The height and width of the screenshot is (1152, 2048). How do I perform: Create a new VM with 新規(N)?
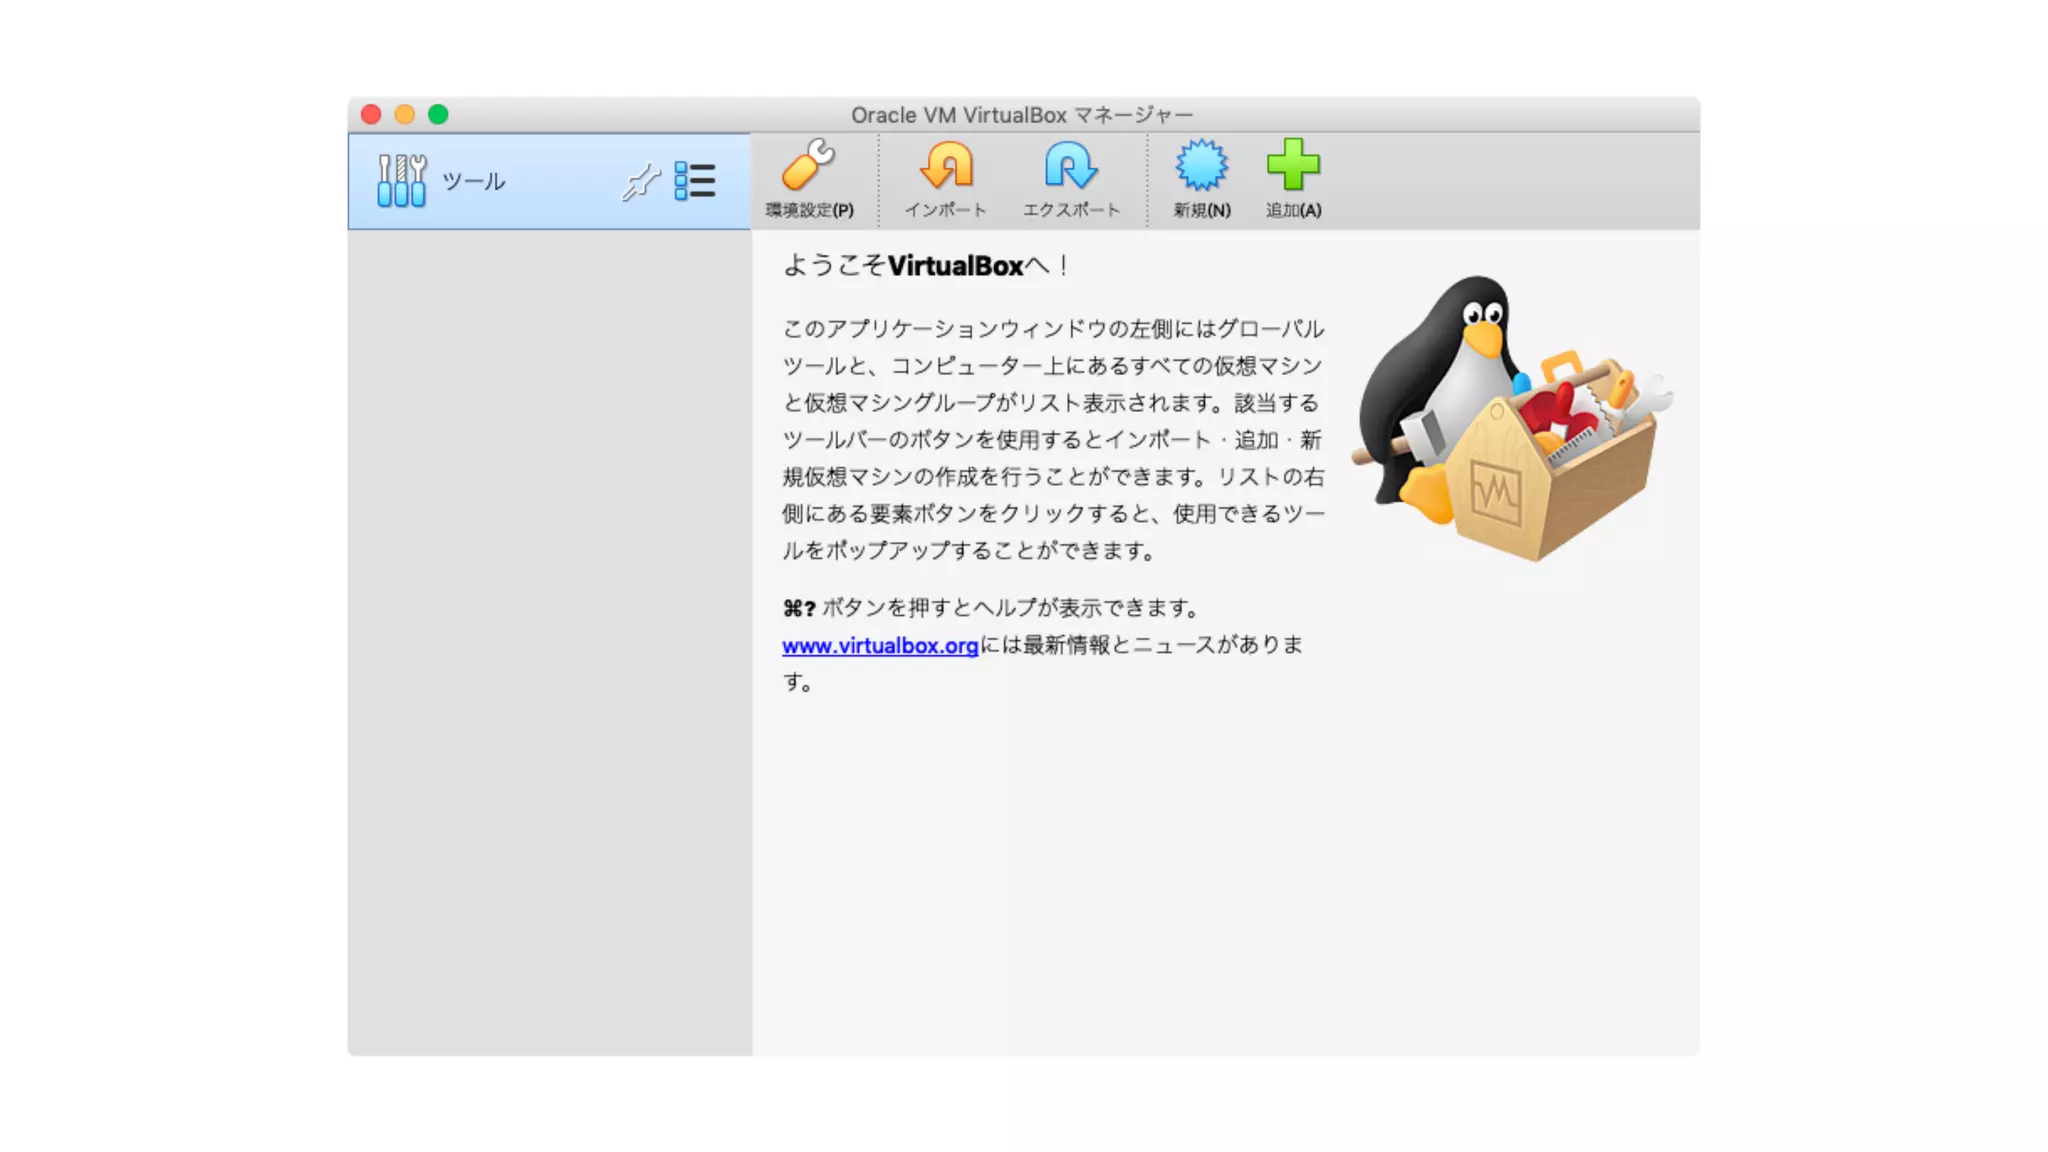pos(1201,180)
